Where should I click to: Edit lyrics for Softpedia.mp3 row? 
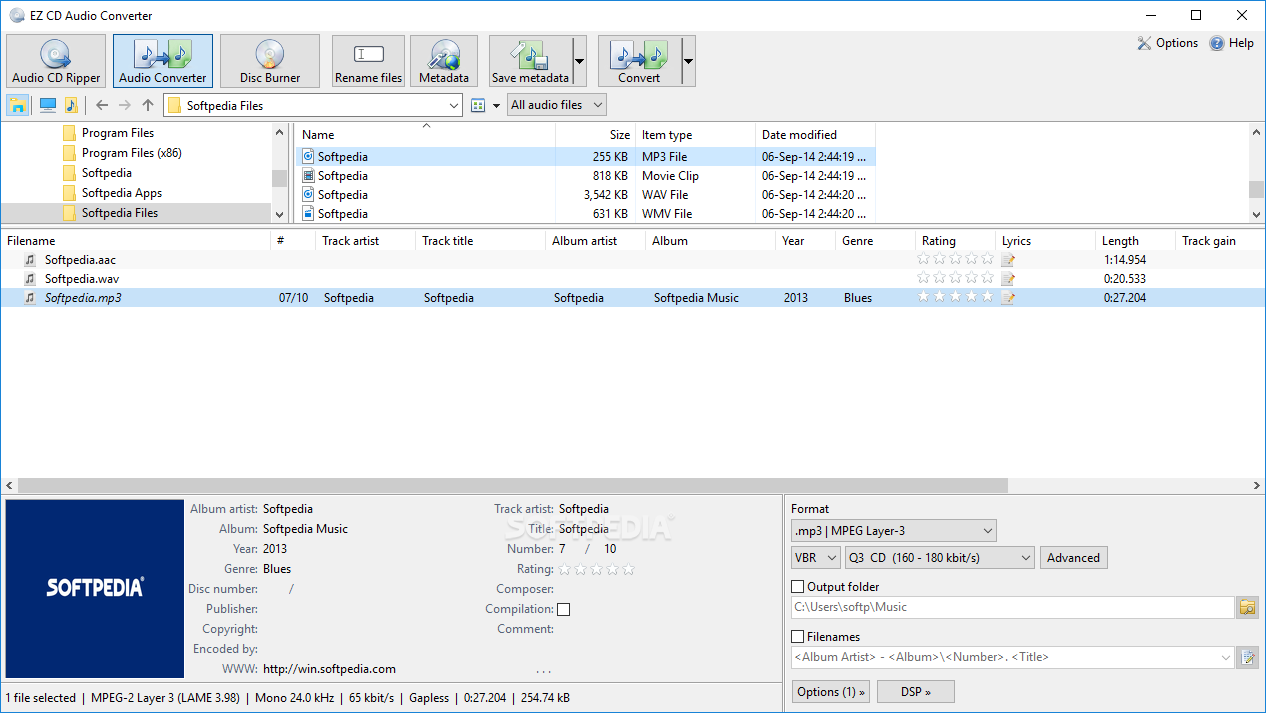pos(1008,298)
